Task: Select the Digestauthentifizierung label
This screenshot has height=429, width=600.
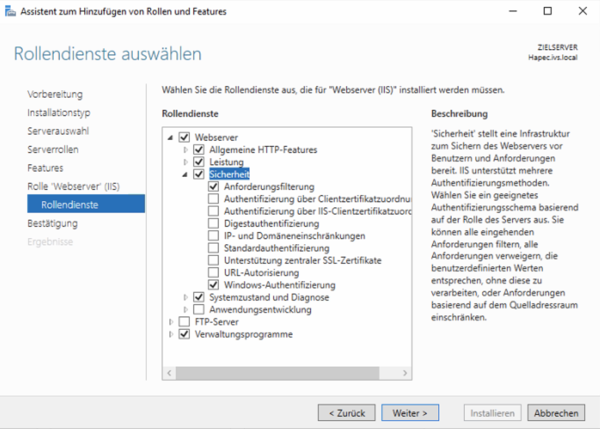Action: pyautogui.click(x=271, y=223)
